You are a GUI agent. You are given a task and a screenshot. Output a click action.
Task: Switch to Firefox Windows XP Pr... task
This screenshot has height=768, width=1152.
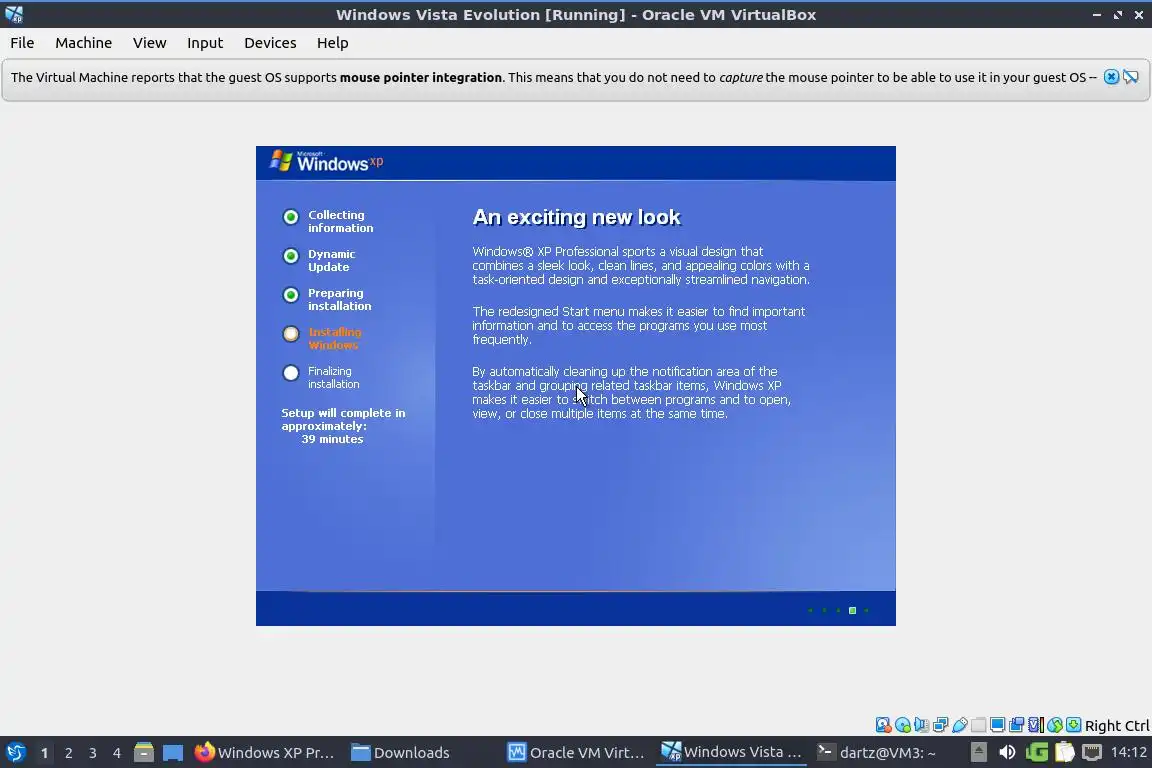point(264,753)
